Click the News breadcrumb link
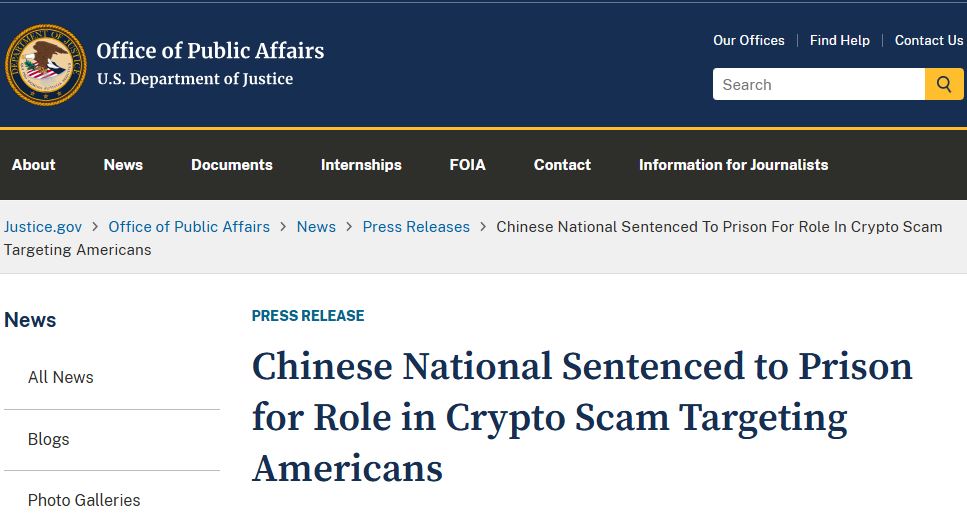Viewport: 967px width, 519px height. pyautogui.click(x=316, y=227)
